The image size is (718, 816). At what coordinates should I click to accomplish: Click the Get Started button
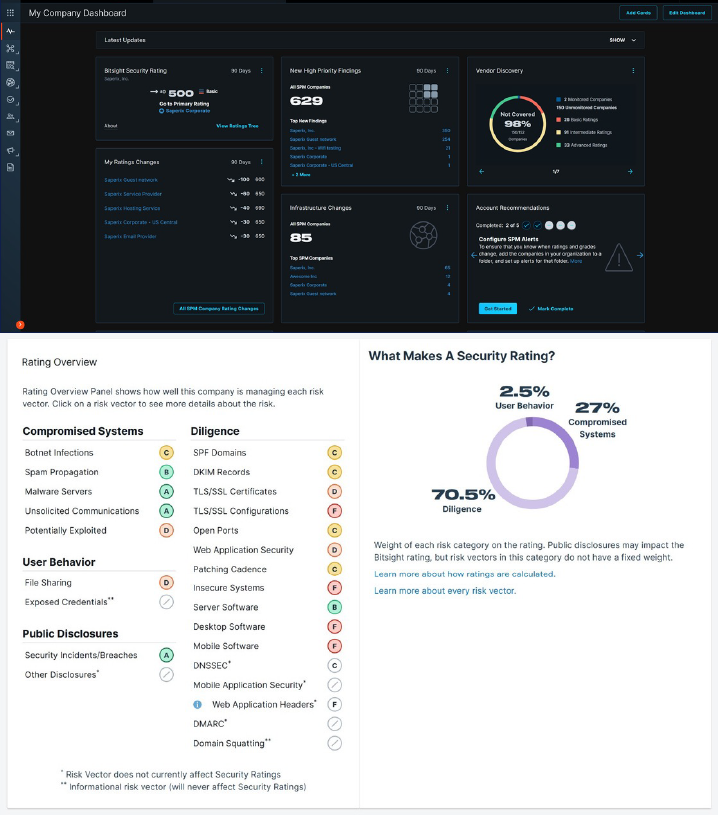click(497, 309)
